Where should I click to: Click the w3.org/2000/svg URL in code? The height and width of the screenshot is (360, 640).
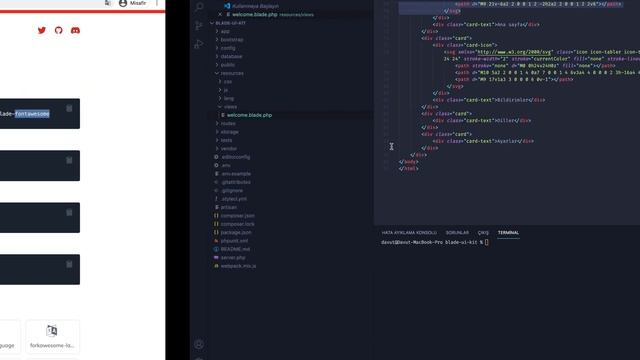(515, 52)
